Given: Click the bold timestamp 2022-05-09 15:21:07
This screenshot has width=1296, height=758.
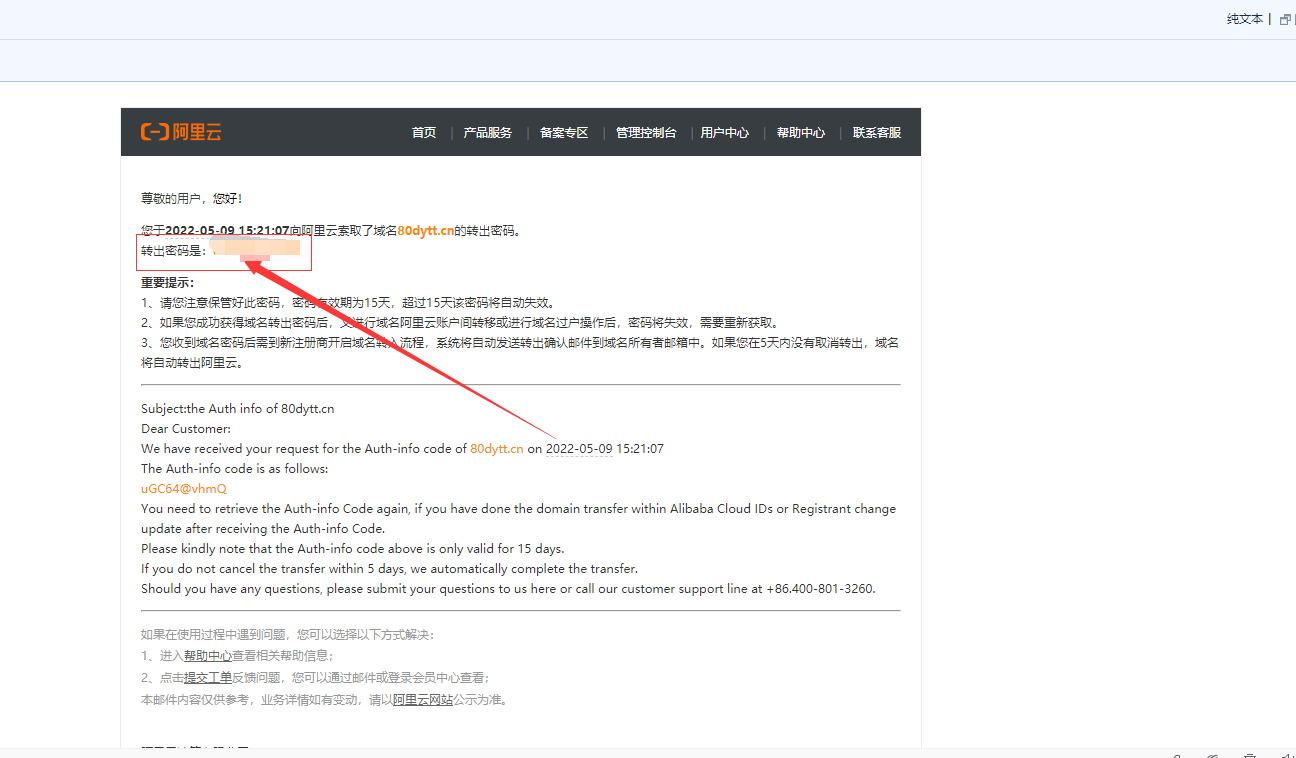Looking at the screenshot, I should coord(227,230).
